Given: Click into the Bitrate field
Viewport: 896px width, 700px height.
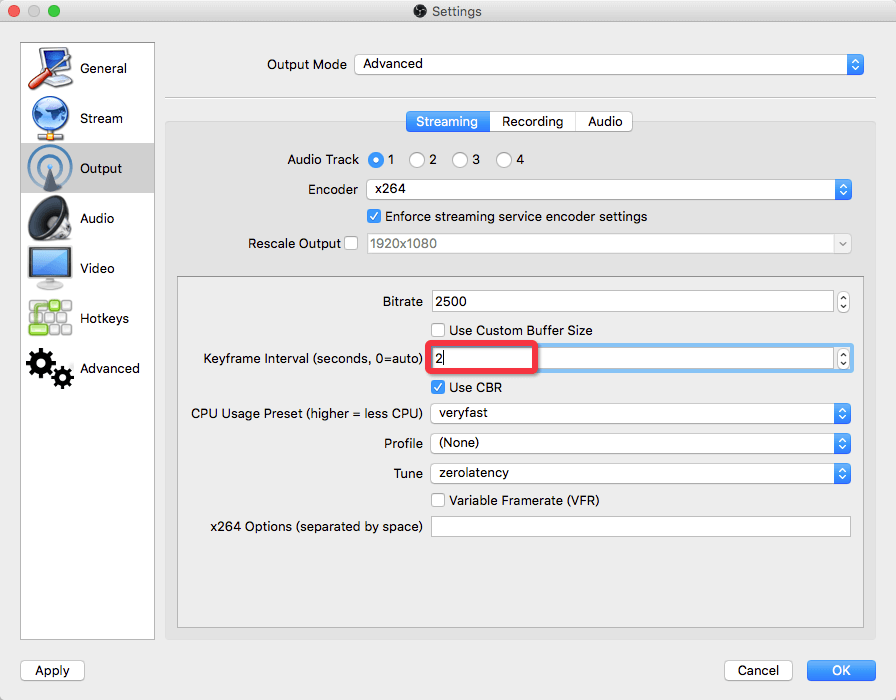Looking at the screenshot, I should (632, 302).
